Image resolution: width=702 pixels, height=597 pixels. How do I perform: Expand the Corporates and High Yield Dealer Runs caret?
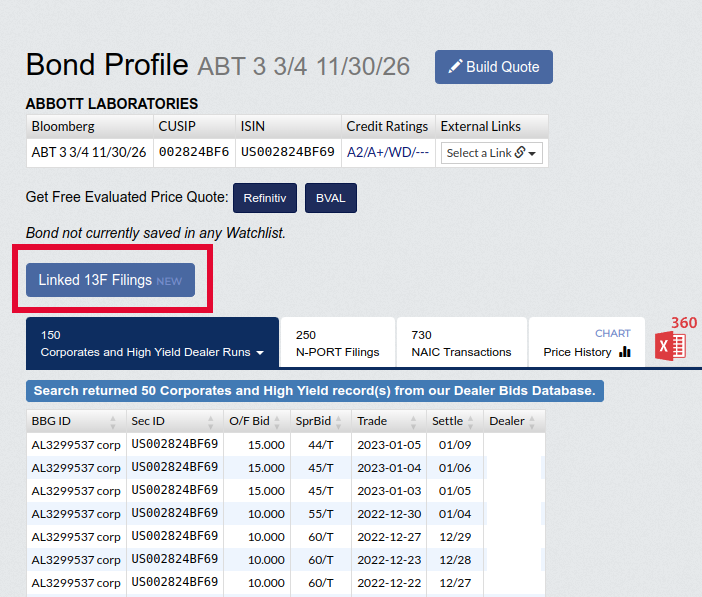(x=260, y=353)
